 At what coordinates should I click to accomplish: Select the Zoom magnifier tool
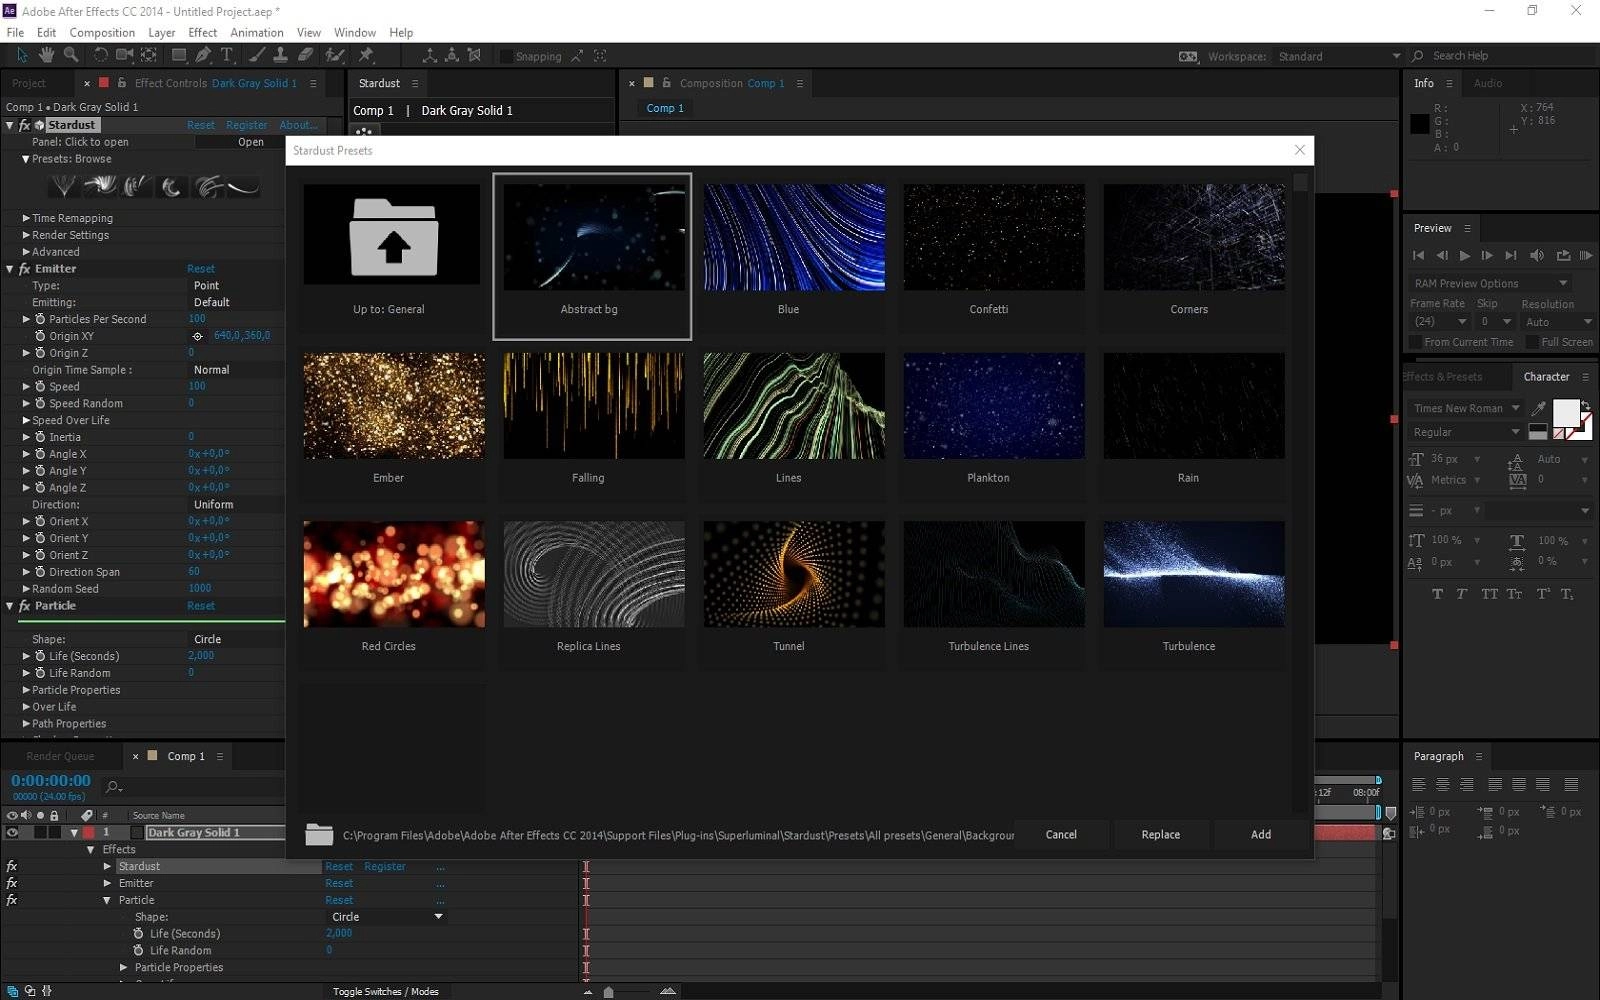click(x=70, y=55)
